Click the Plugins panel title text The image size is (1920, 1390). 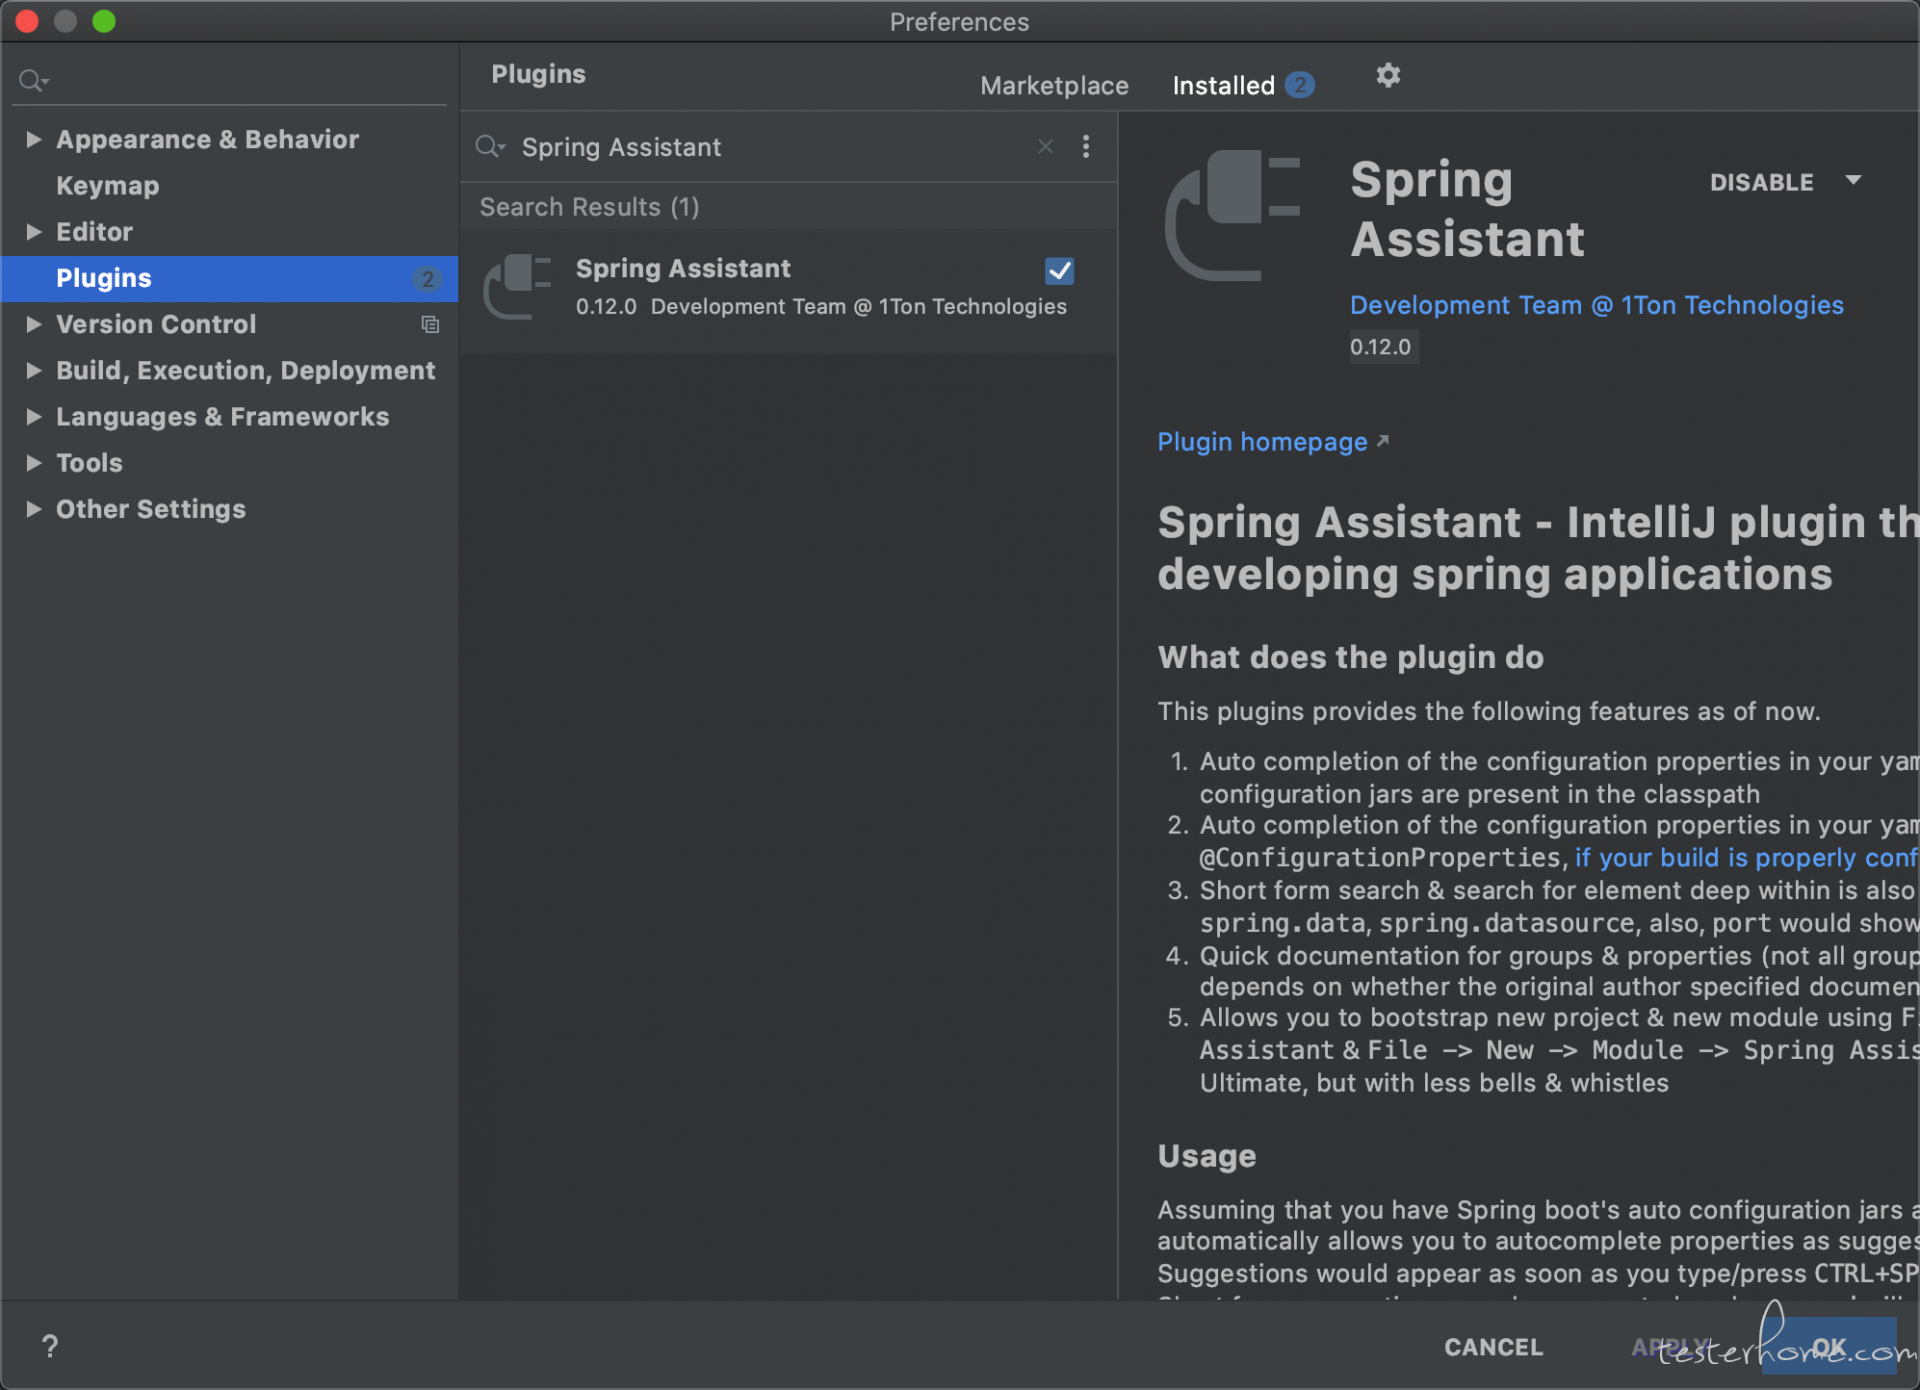click(x=538, y=74)
